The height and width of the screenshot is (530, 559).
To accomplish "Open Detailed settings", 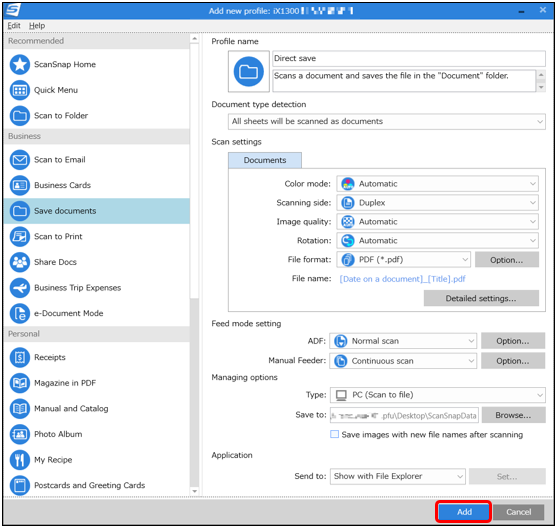I will (x=481, y=298).
